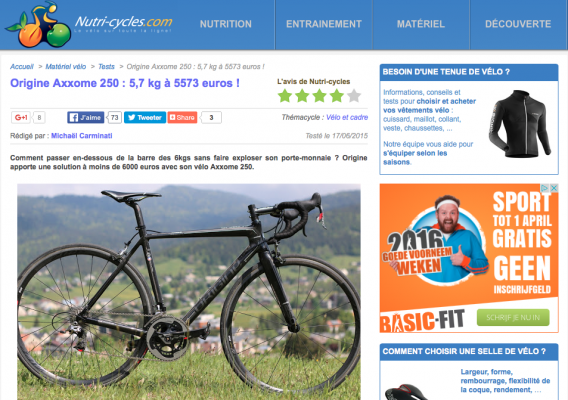
Task: Open the NUTRITION menu
Action: coord(226,24)
